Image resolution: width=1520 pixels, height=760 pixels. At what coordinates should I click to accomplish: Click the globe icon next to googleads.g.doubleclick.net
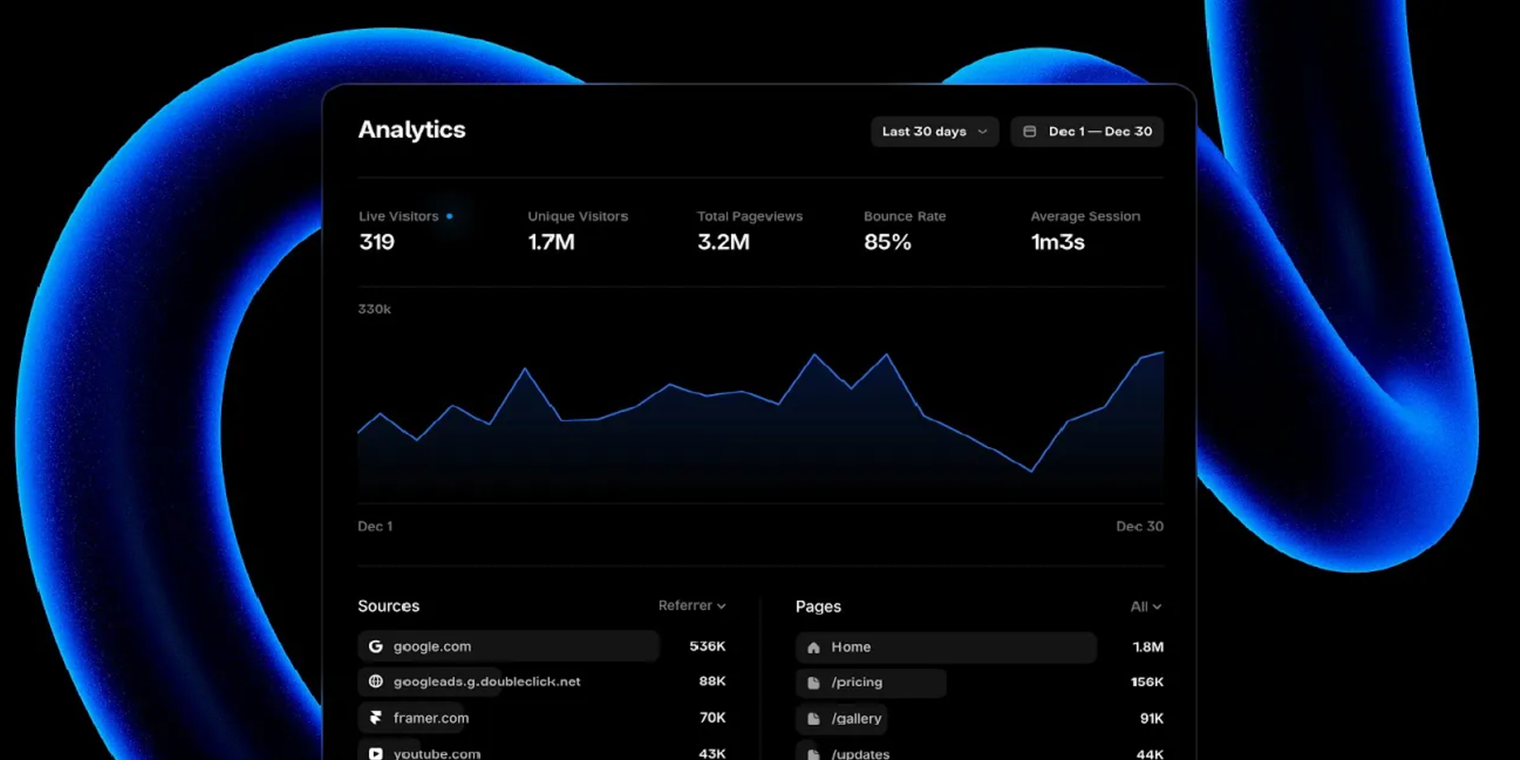(x=376, y=682)
